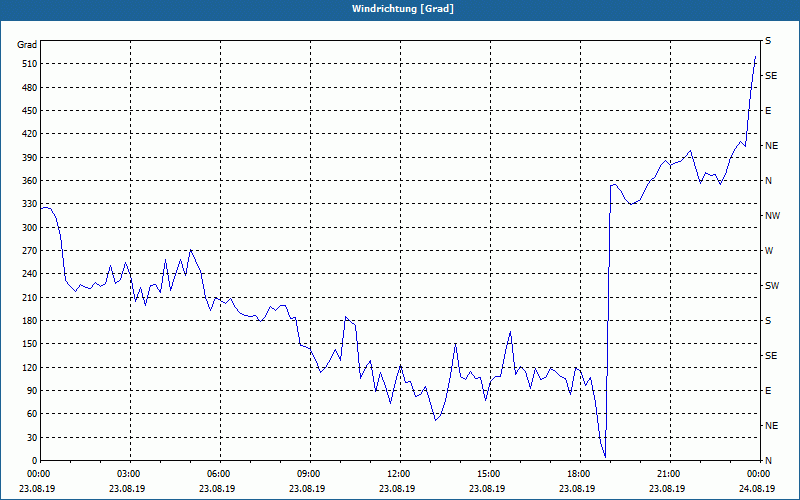Click the S compass label beside the 180 gridline
The height and width of the screenshot is (500, 800).
tap(768, 321)
